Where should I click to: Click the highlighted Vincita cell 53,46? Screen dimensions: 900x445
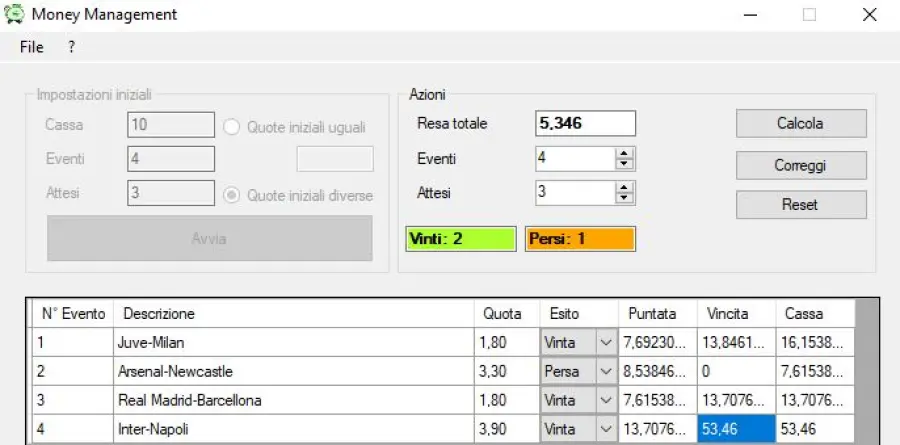(x=736, y=429)
